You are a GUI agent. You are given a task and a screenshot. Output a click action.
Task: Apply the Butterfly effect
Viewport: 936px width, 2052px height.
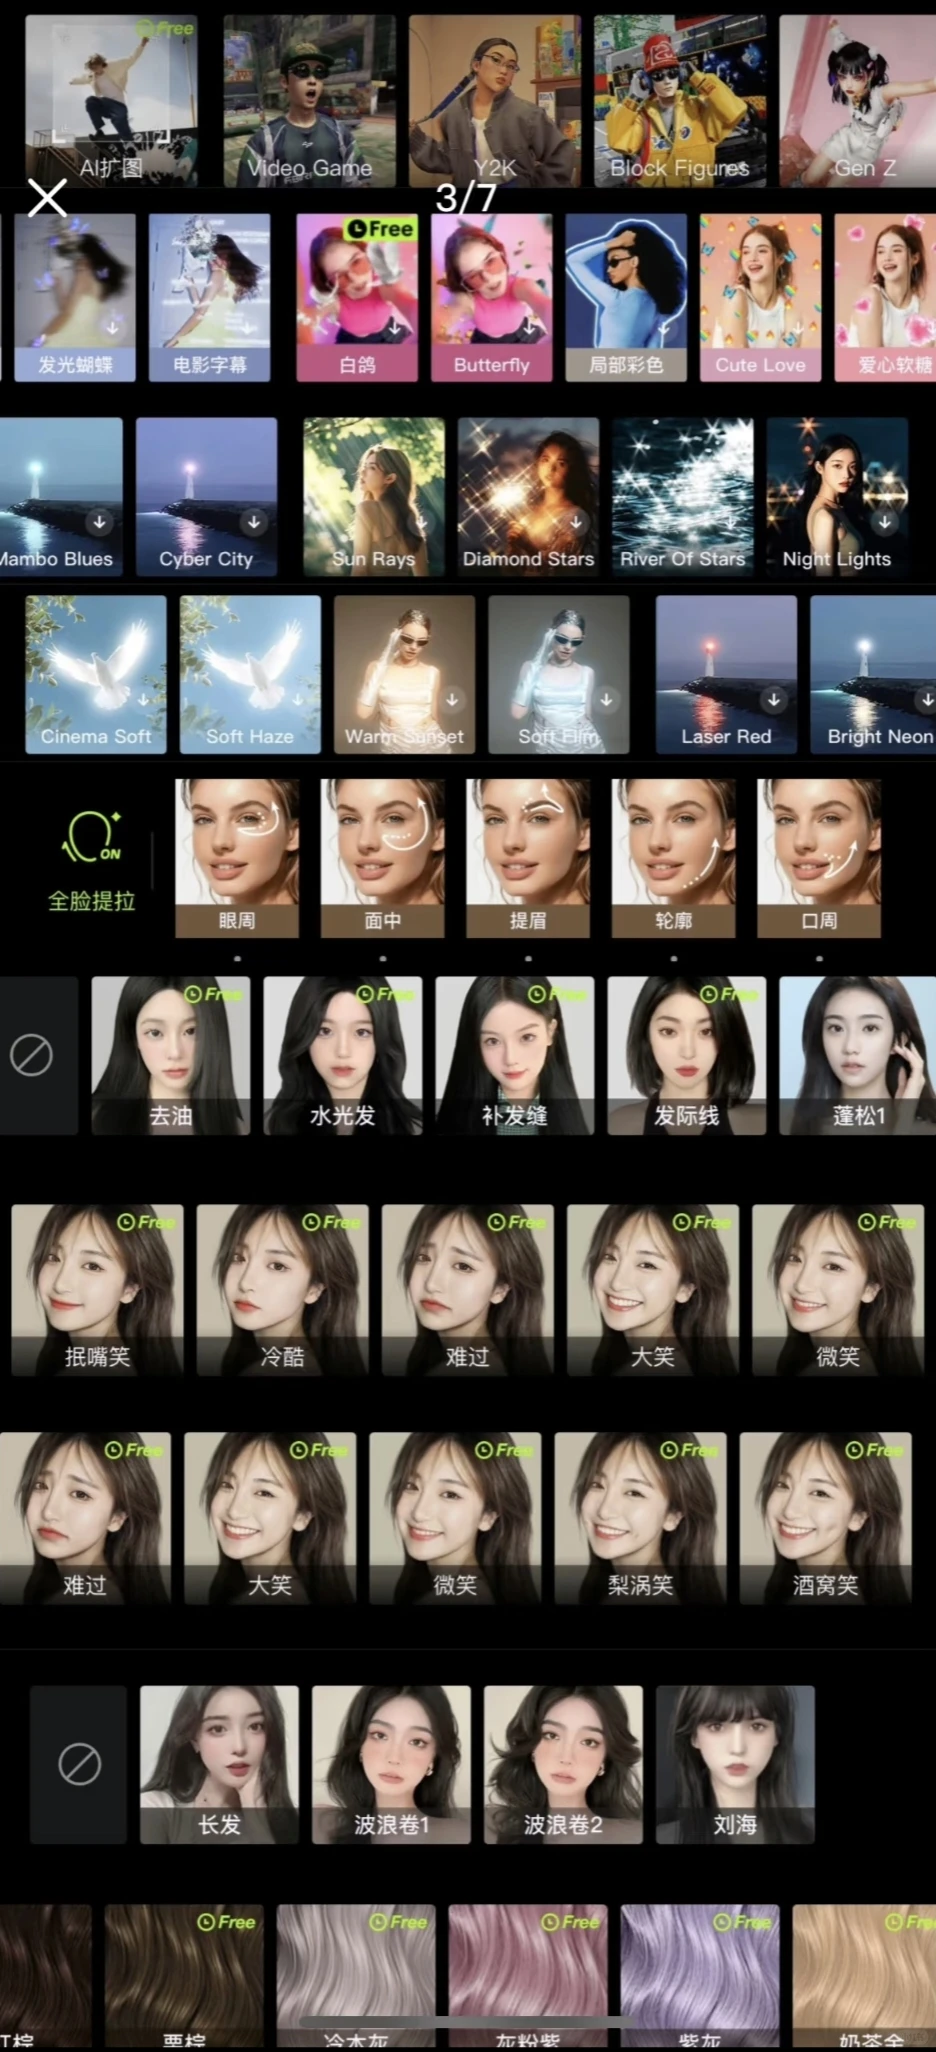point(491,297)
